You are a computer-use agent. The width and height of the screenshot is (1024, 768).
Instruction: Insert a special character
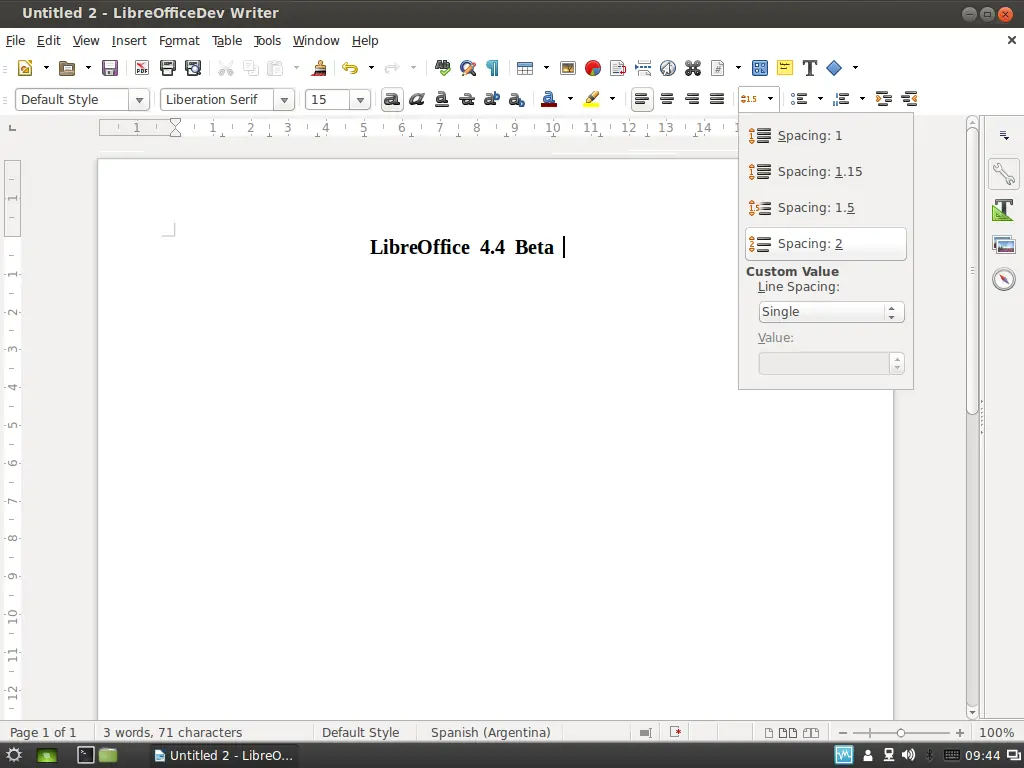pos(692,68)
